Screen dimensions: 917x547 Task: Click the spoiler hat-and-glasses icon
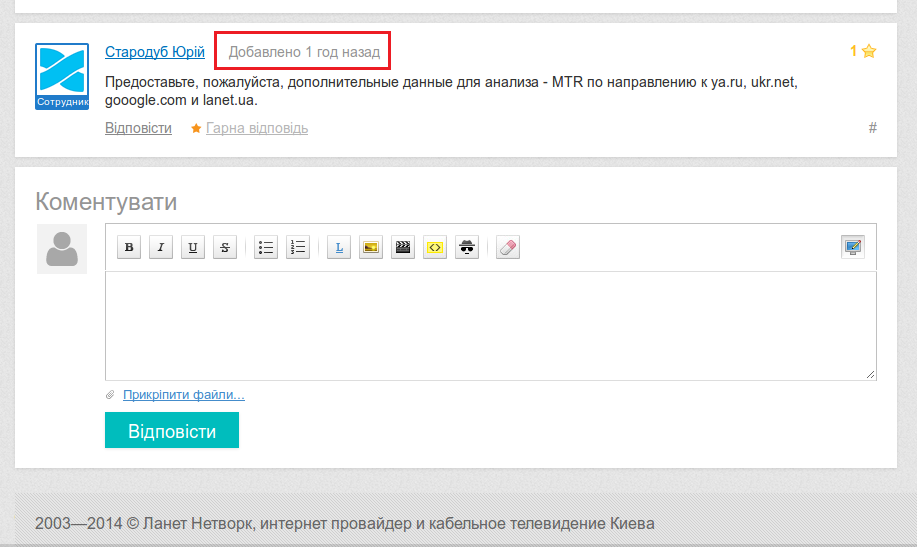[x=467, y=248]
